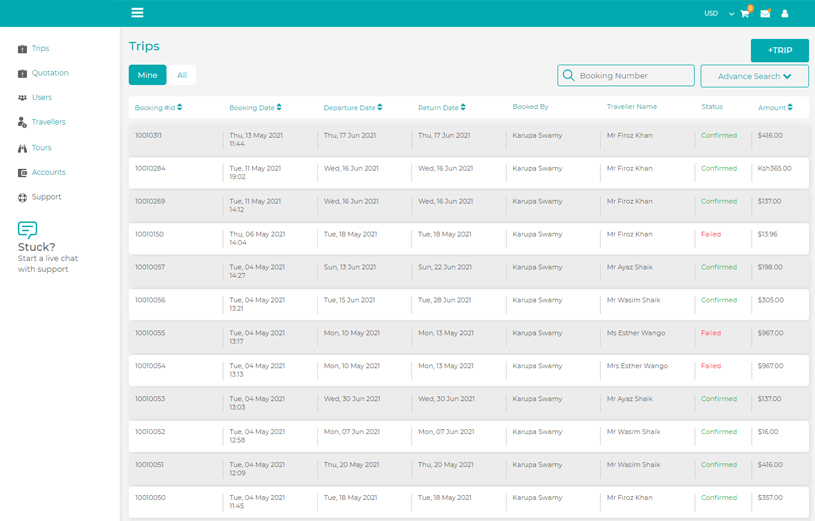Click the Traveller Name column header

click(x=632, y=107)
